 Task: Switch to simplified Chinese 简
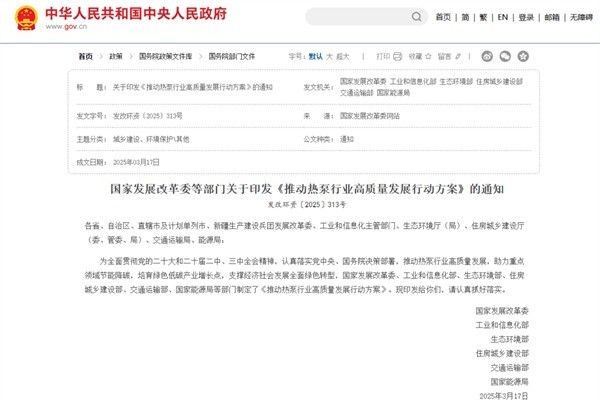coord(465,17)
